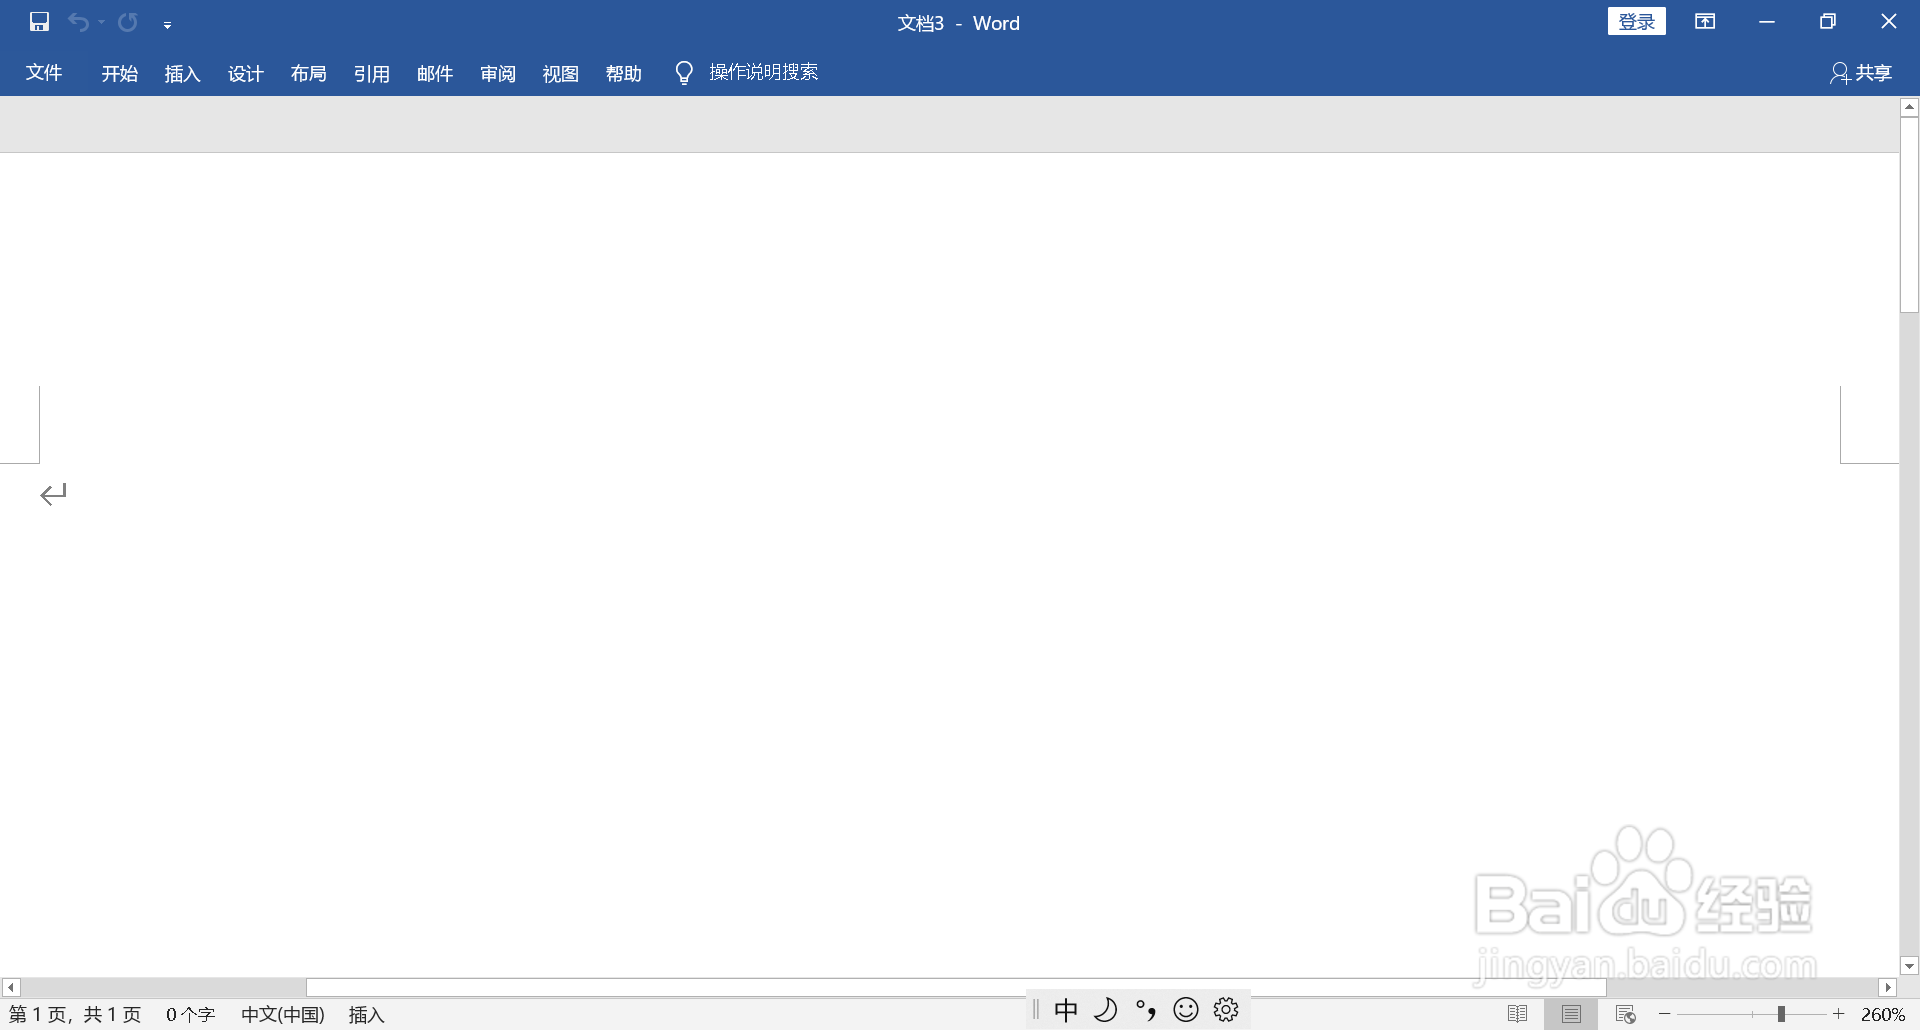1920x1030 pixels.
Task: Switch to Read Mode view
Action: tap(1517, 1014)
